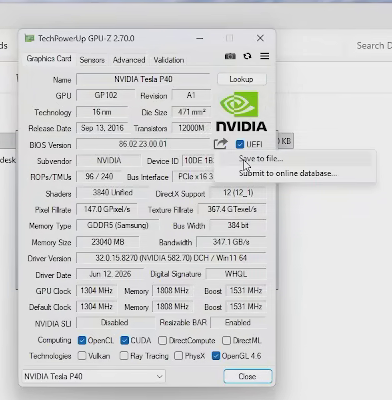Image resolution: width=392 pixels, height=400 pixels.
Task: Toggle the UEFI checkbox
Action: coord(240,144)
